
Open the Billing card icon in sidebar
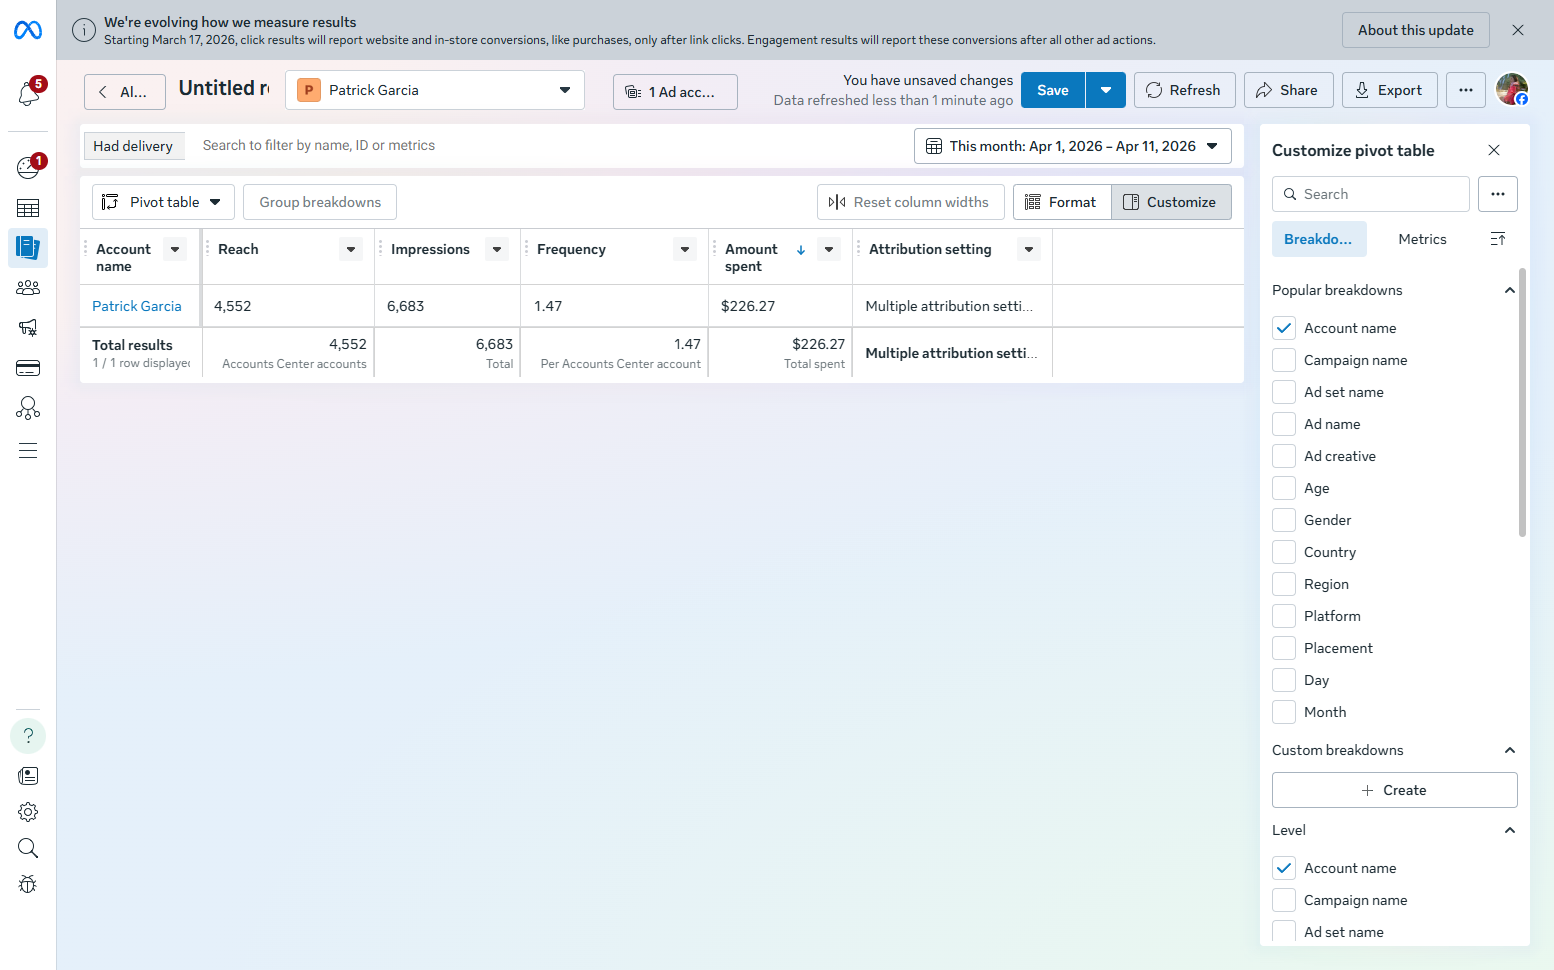point(28,368)
